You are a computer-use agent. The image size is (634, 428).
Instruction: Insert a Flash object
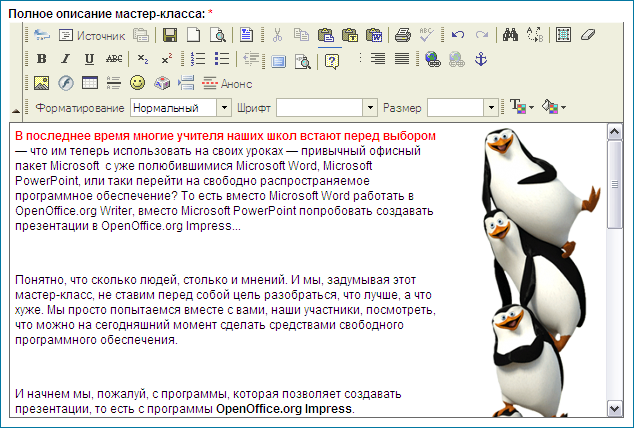(x=66, y=83)
